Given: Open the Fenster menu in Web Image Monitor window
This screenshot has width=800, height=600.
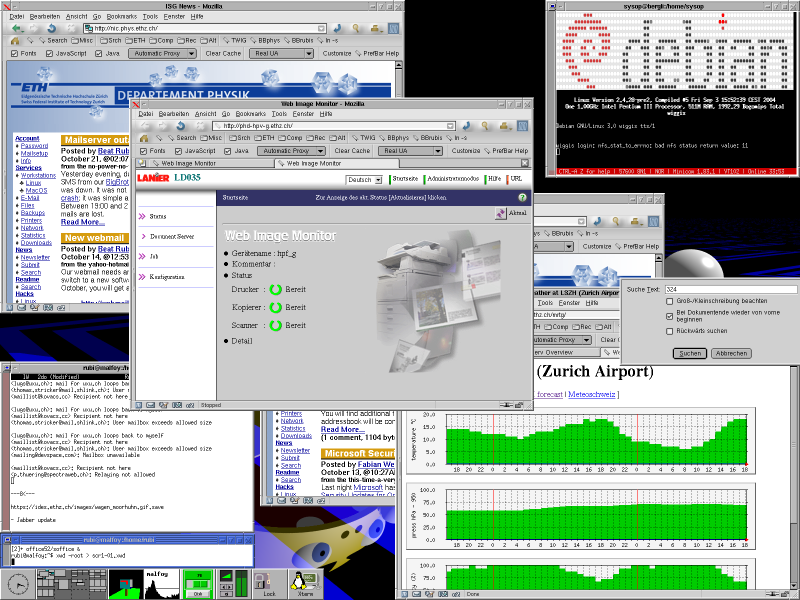Looking at the screenshot, I should (303, 114).
